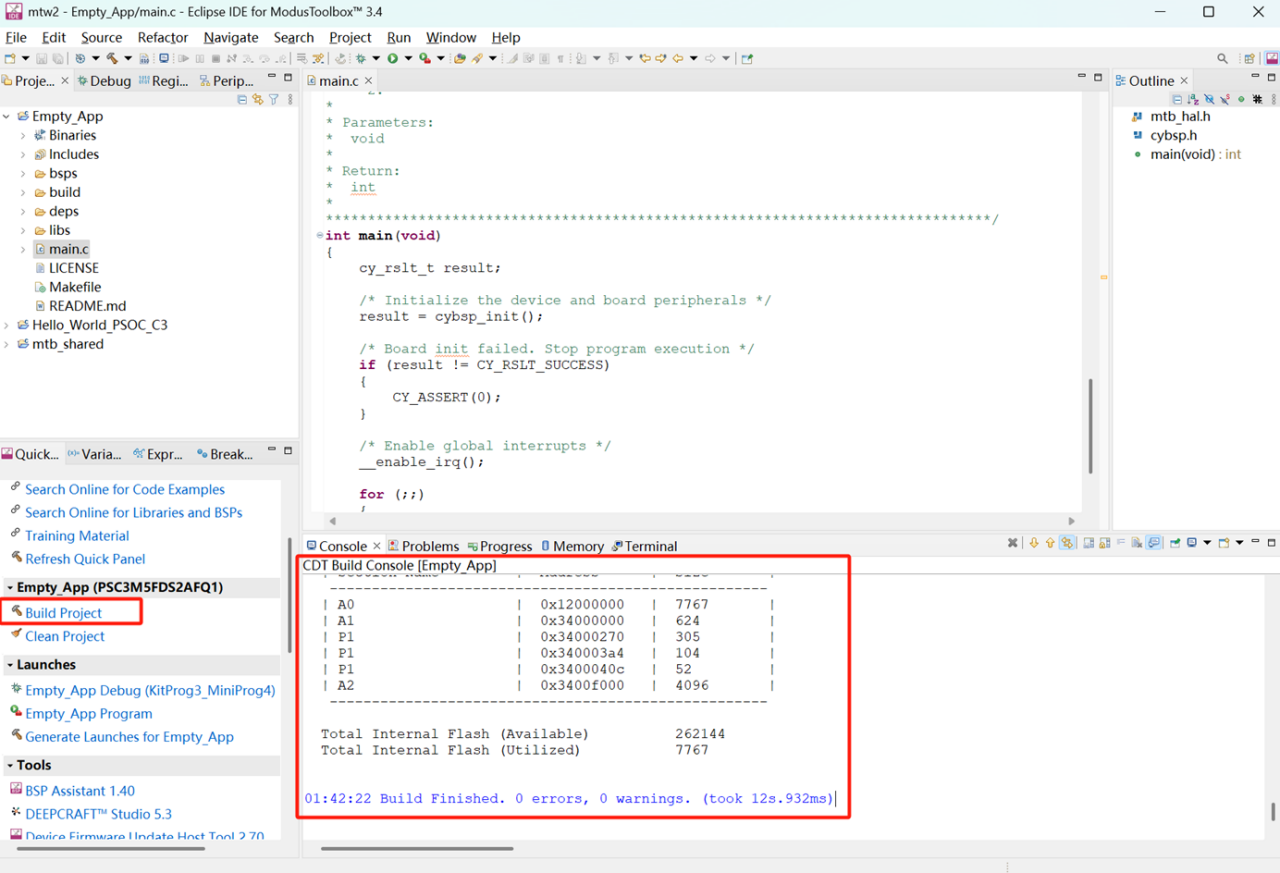The width and height of the screenshot is (1280, 873).
Task: Open the toolbar Search magnifier icon
Action: click(x=1222, y=59)
